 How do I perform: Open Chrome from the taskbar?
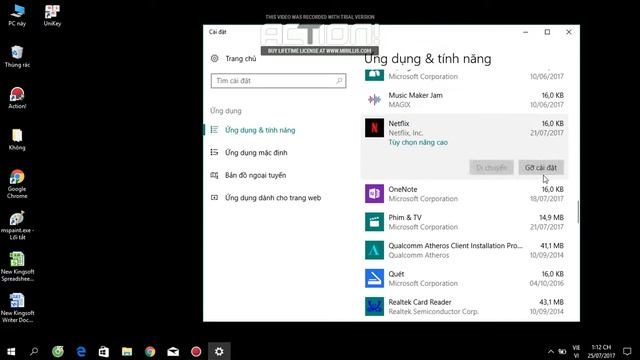tap(150, 351)
